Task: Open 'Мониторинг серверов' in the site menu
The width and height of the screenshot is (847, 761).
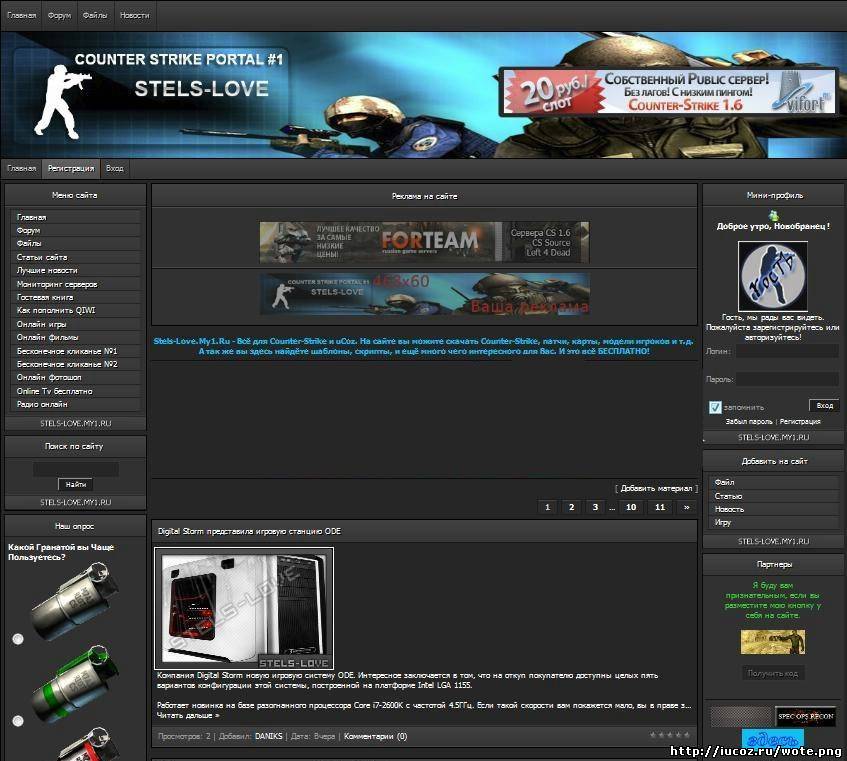Action: [76, 284]
